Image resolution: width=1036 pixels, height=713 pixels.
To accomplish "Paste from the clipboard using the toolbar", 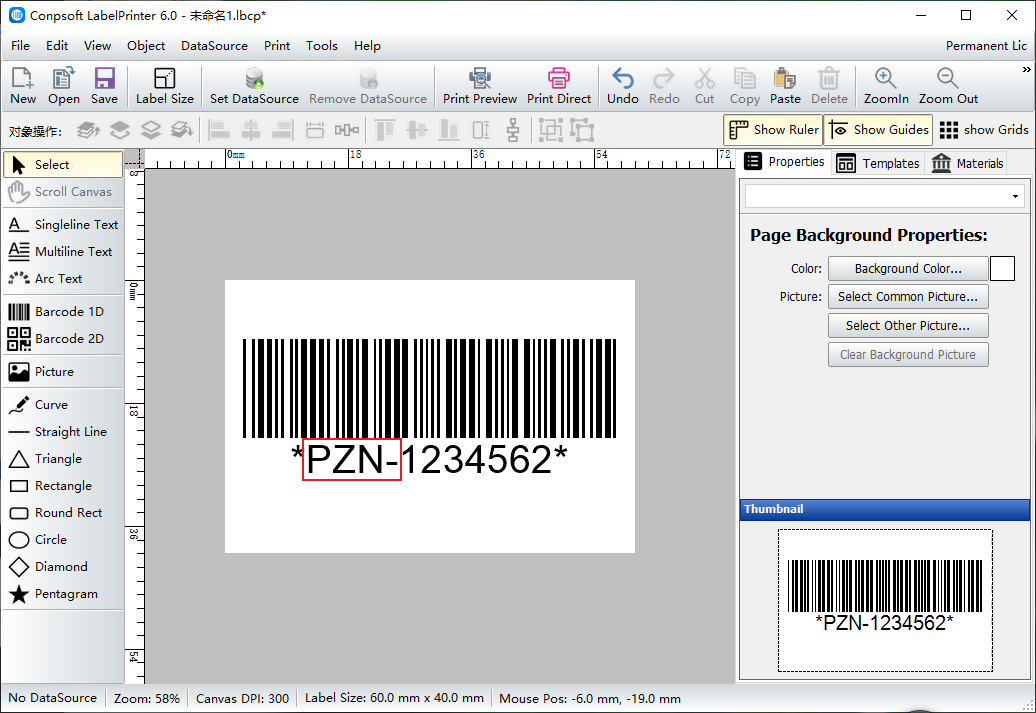I will point(785,86).
